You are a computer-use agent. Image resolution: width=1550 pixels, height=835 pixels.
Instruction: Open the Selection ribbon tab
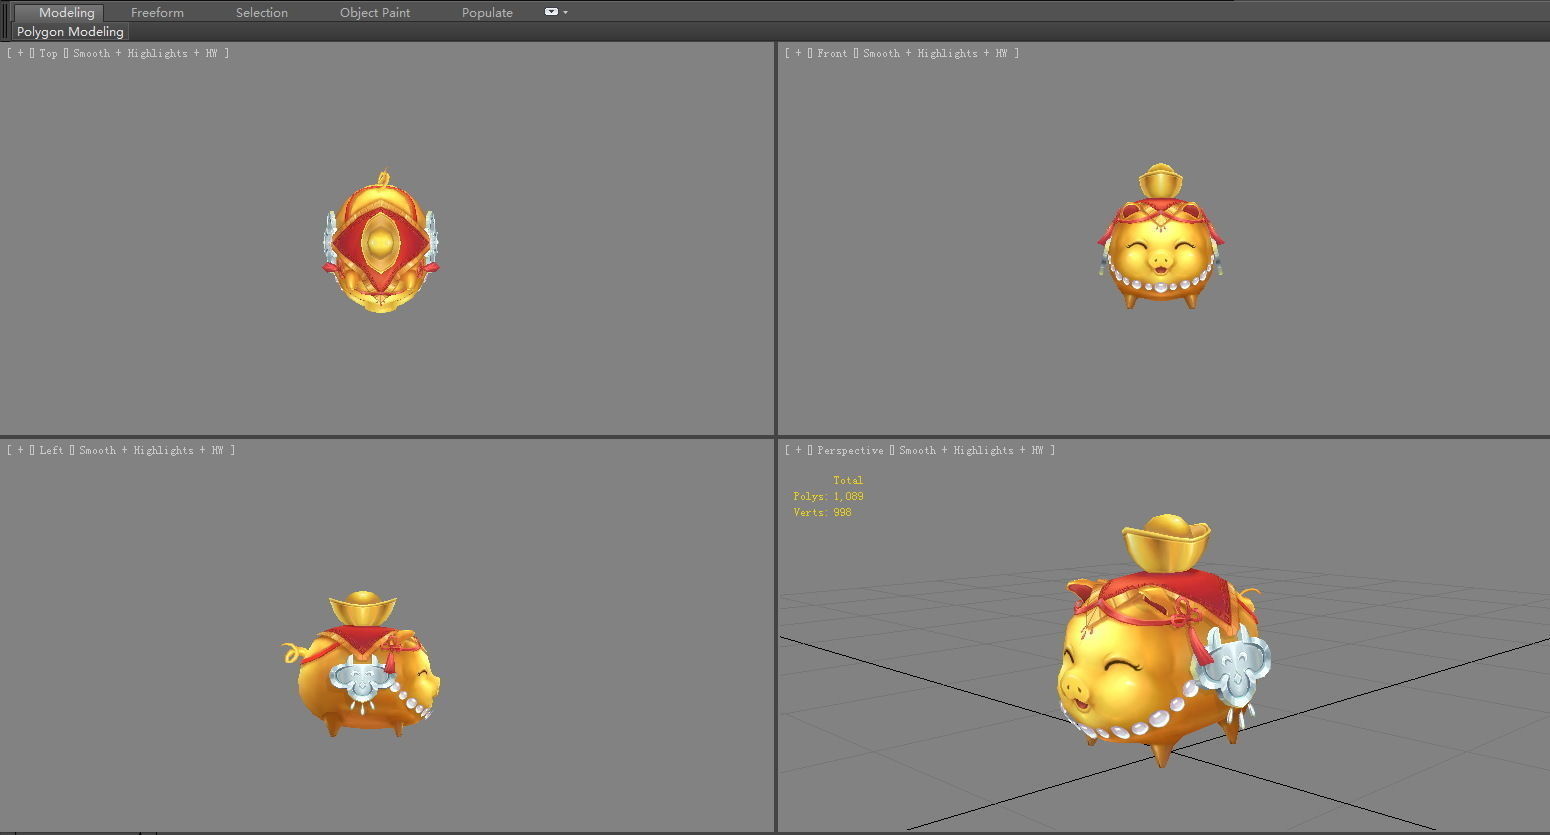coord(262,13)
